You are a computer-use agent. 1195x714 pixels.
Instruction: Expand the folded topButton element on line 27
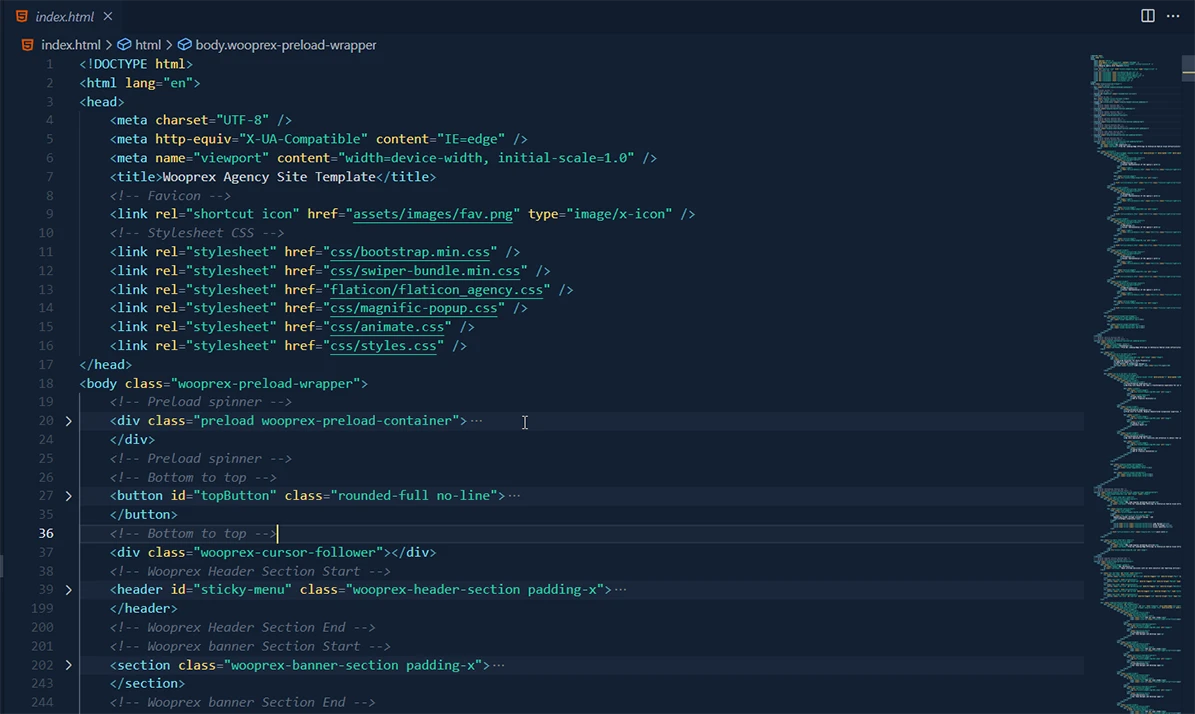tap(68, 495)
